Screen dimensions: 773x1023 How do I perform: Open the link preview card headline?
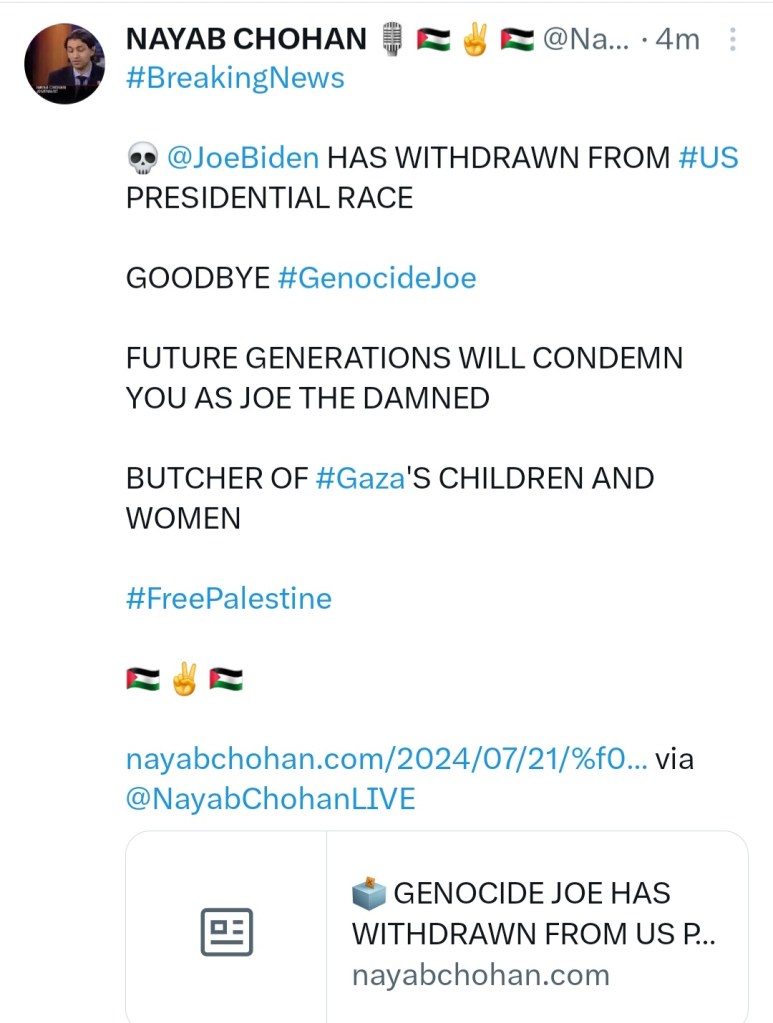(x=535, y=913)
